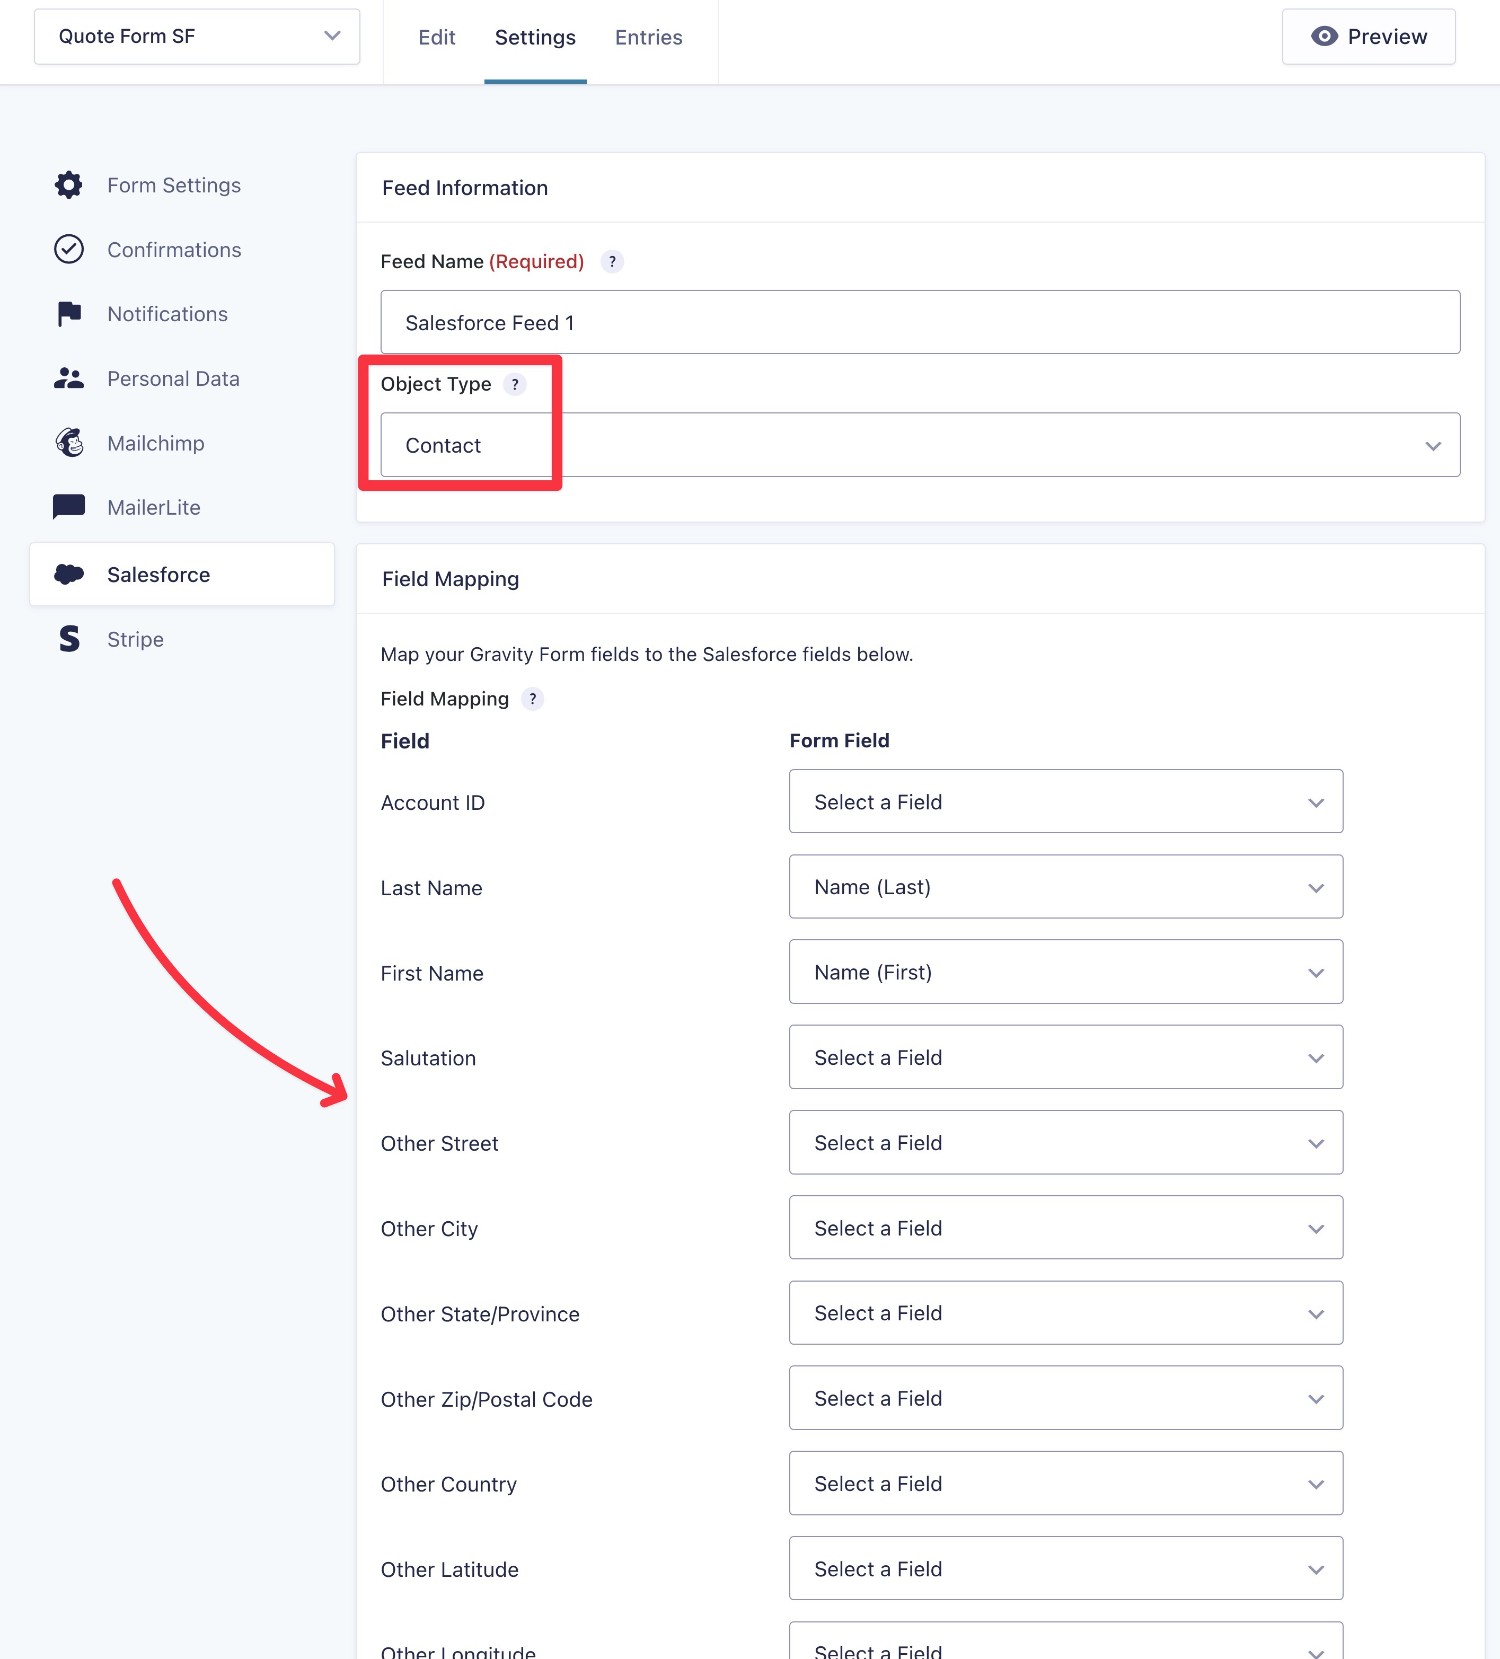Click the Preview button

pyautogui.click(x=1368, y=36)
